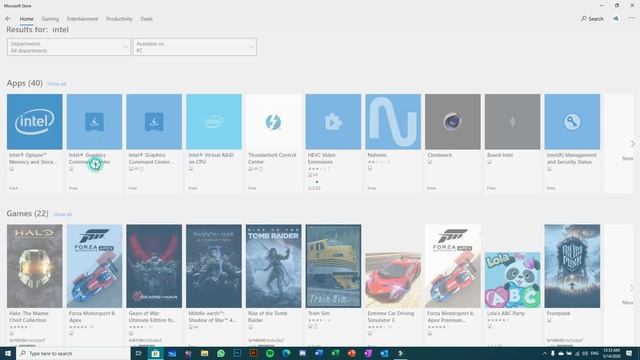
Task: Show hidden system tray icons
Action: pyautogui.click(x=544, y=353)
